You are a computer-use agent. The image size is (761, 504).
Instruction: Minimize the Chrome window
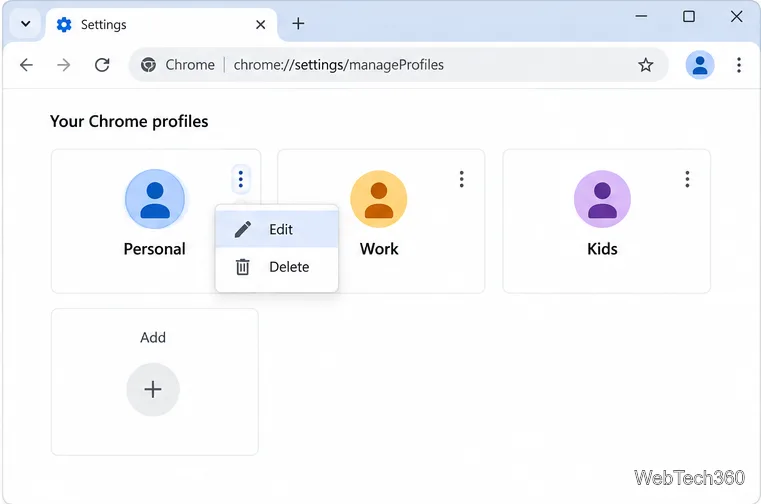coord(641,16)
